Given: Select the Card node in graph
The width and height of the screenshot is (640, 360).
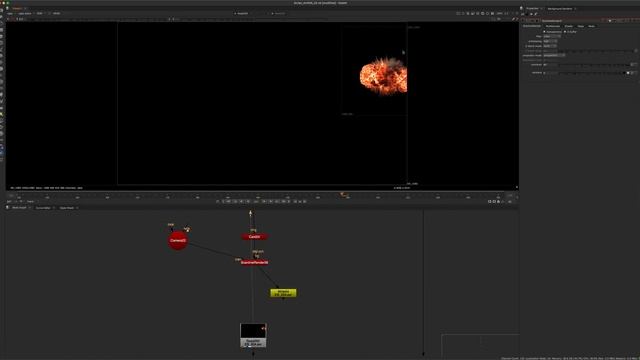Looking at the screenshot, I should tap(254, 237).
